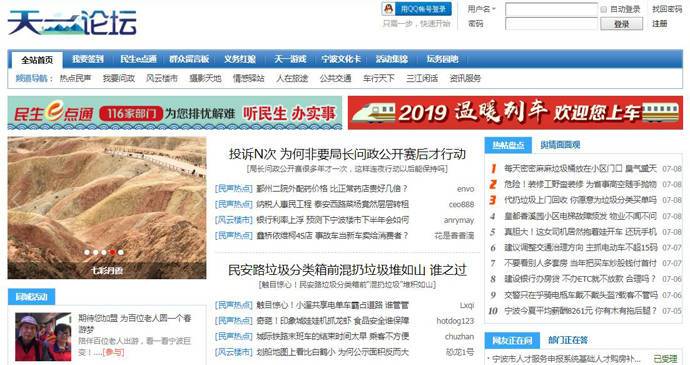Click the 登录 button
This screenshot has width=690, height=365.
621,24
